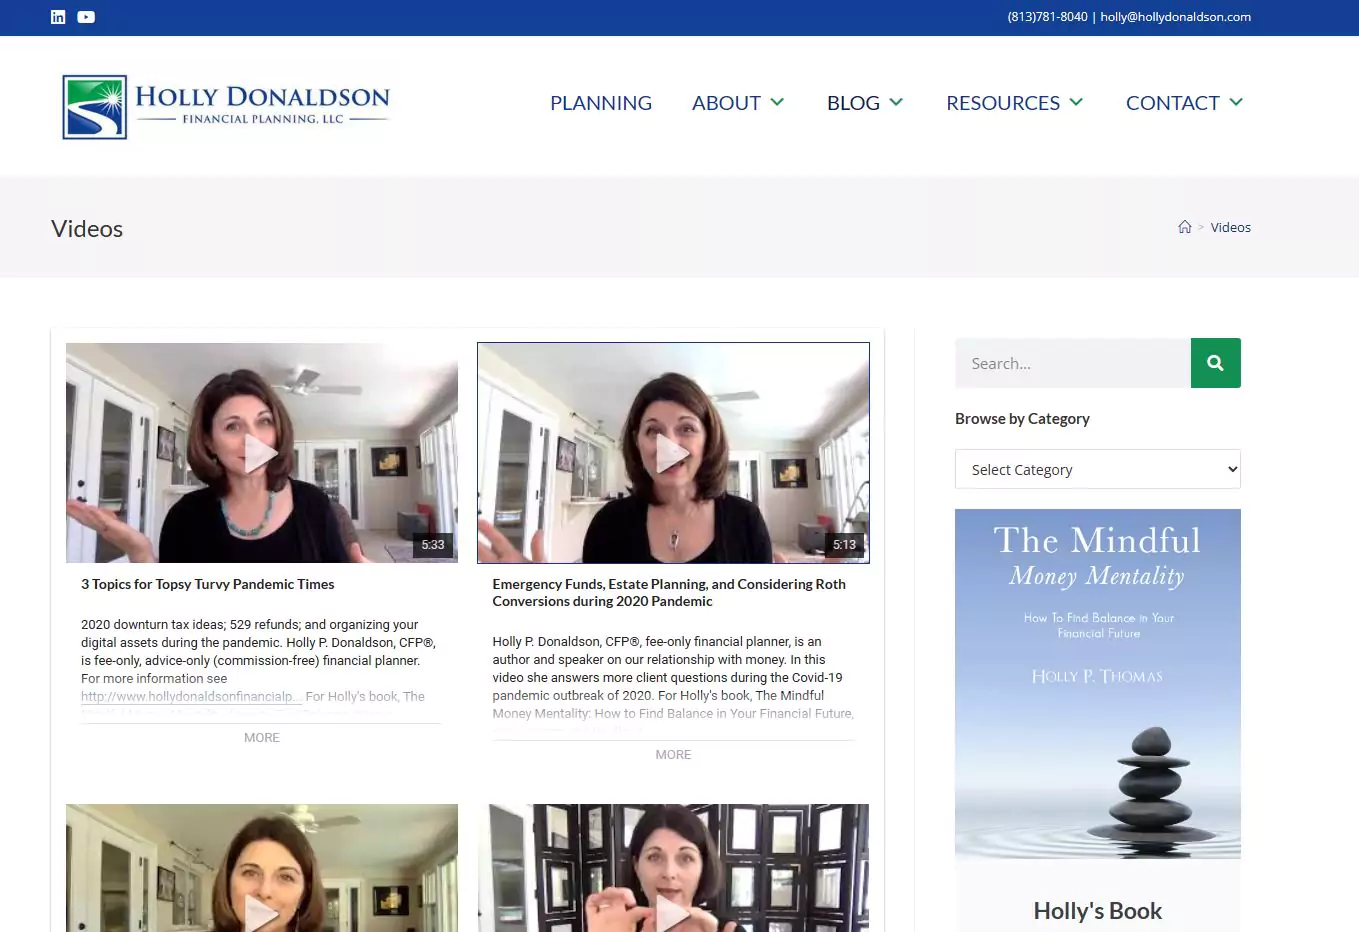Open the Select Category dropdown
Screen dimensions: 1359x932
[x=1097, y=469]
